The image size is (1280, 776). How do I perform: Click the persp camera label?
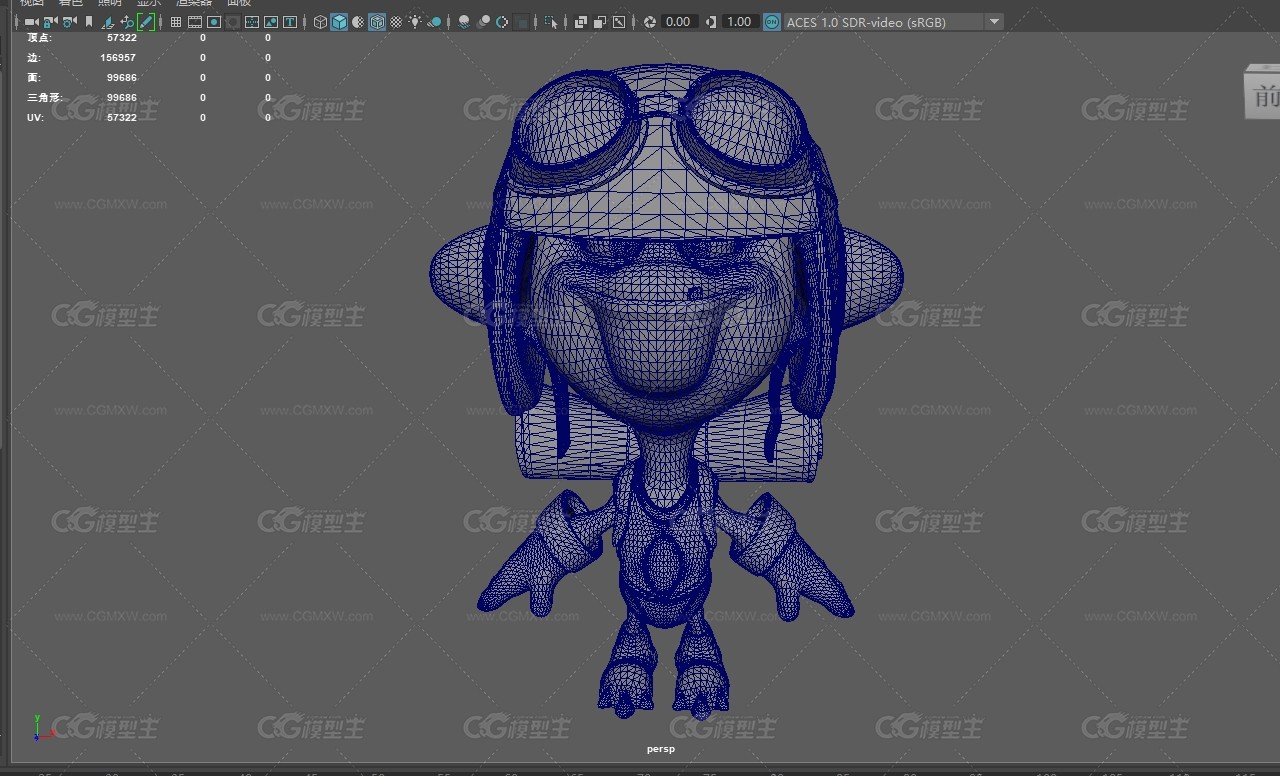(x=661, y=749)
